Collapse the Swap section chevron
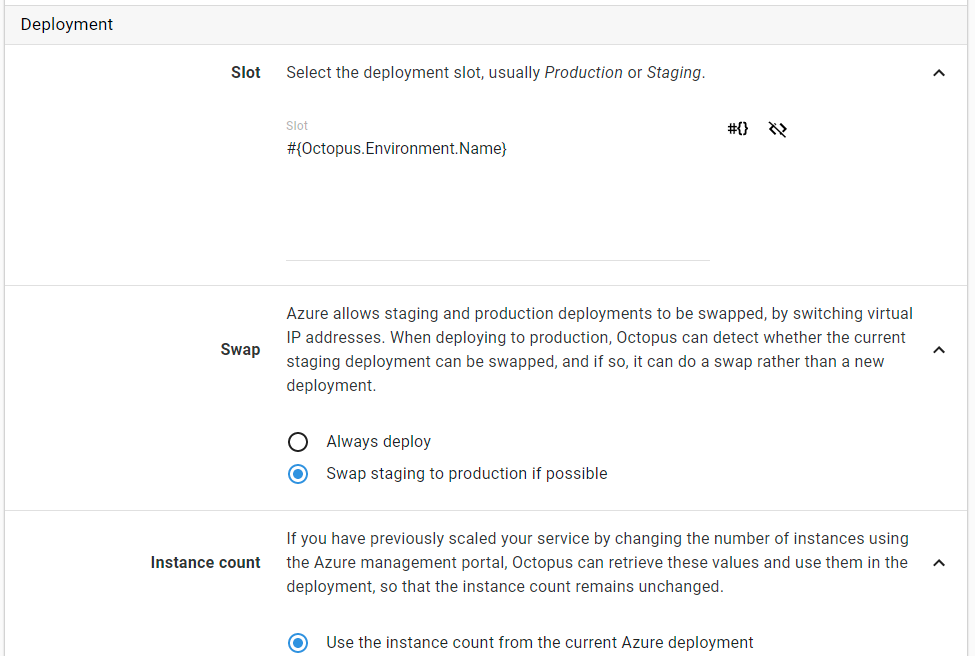The image size is (975, 656). click(938, 350)
